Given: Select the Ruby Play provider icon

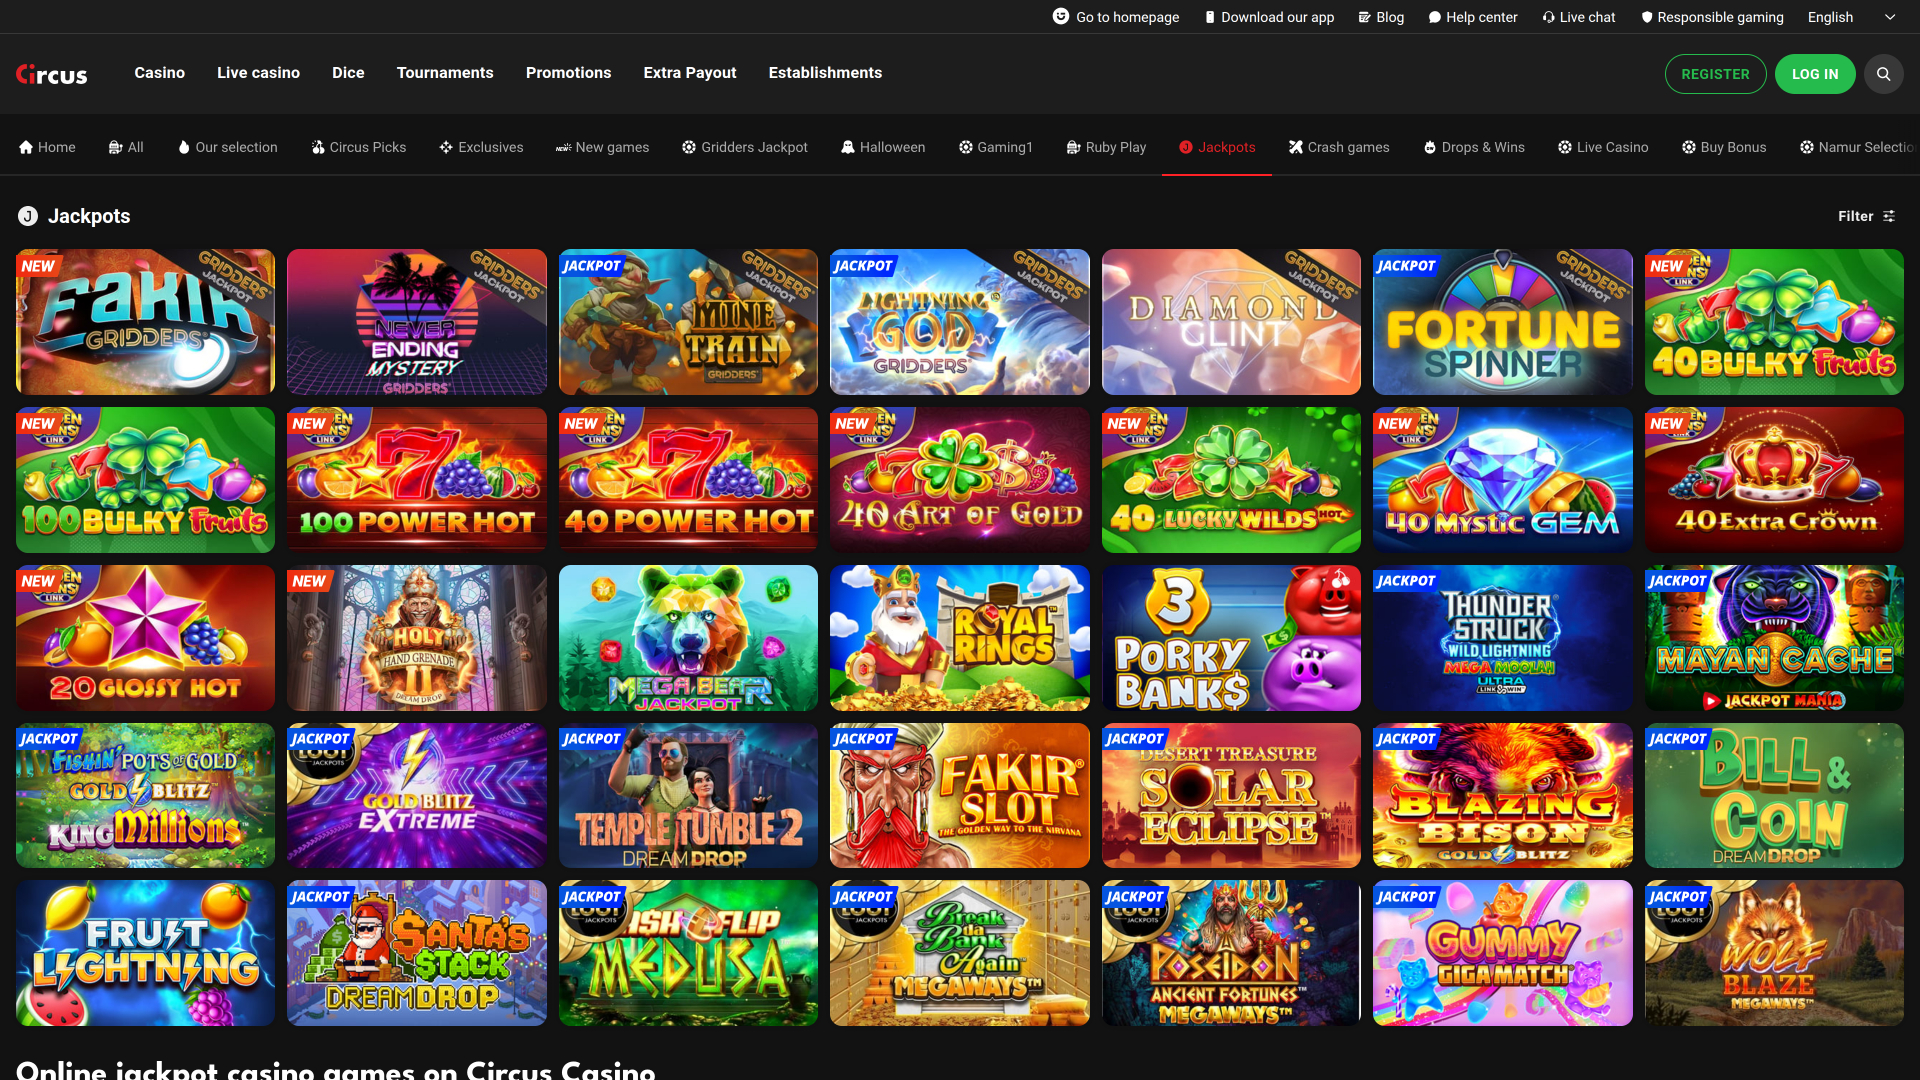Looking at the screenshot, I should (1072, 147).
